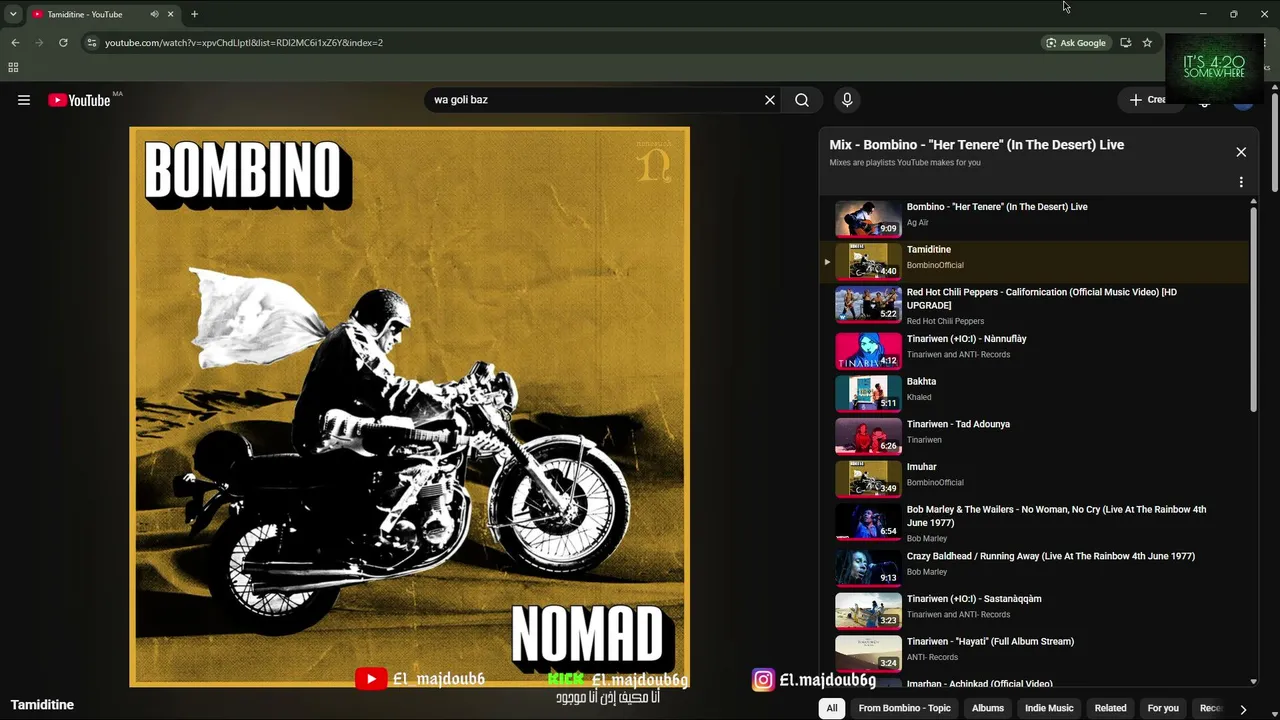
Task: Open the "Imuhar" playlist title
Action: tap(922, 467)
